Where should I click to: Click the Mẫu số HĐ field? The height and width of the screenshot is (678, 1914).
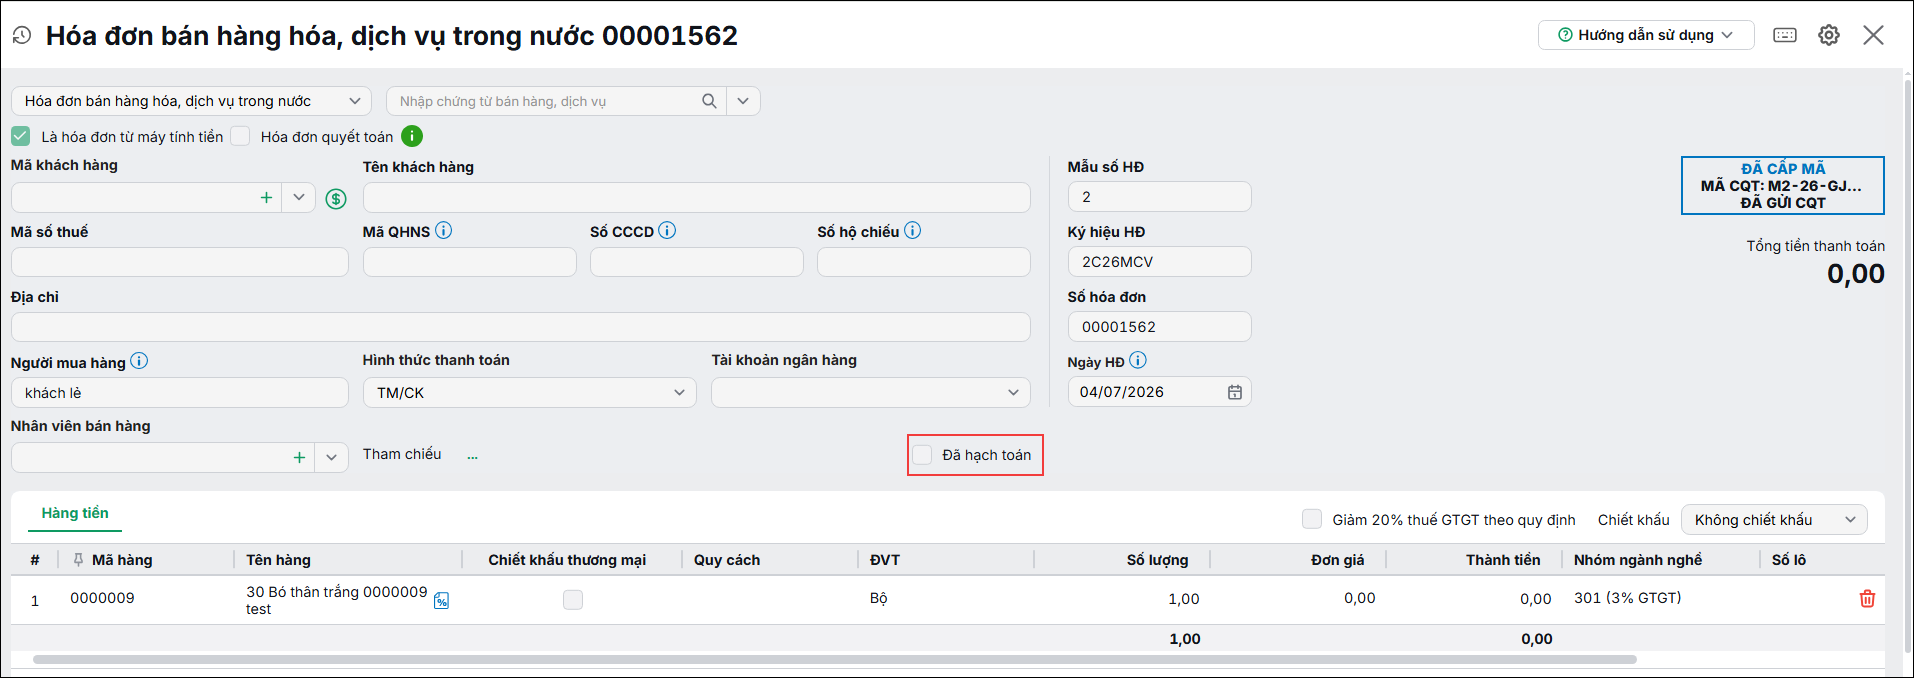pyautogui.click(x=1160, y=197)
